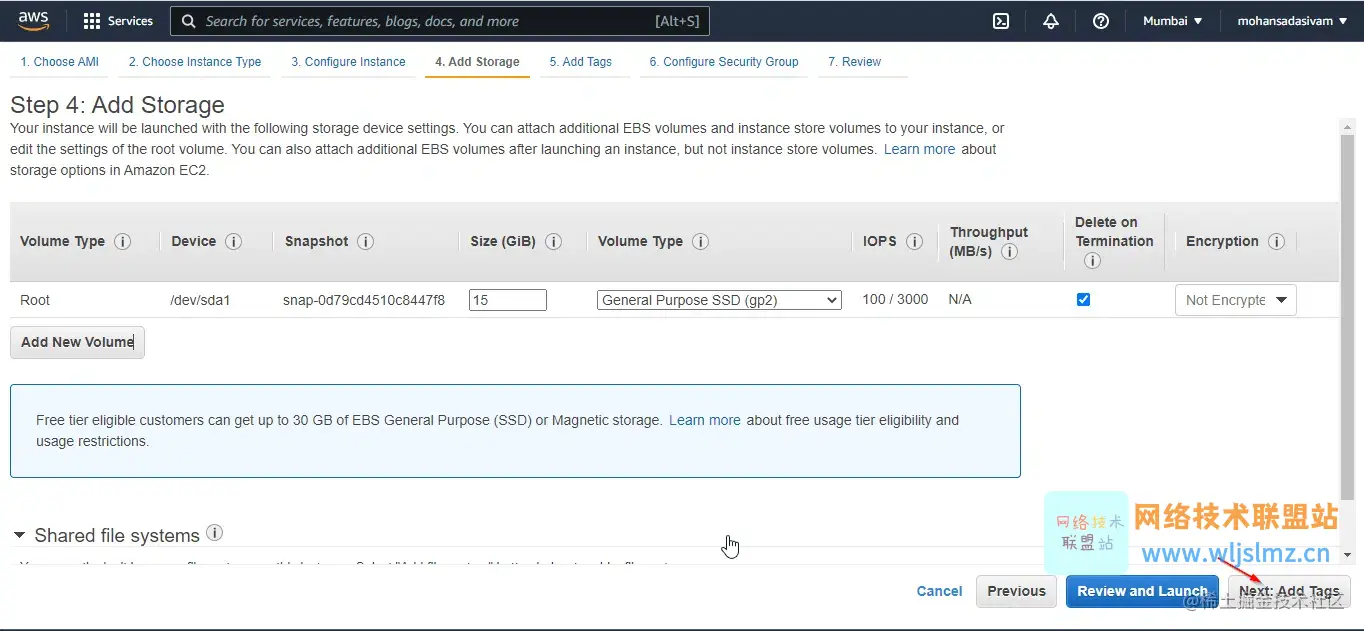Click info icon beside Shared file systems
This screenshot has height=631, width=1364.
click(214, 534)
